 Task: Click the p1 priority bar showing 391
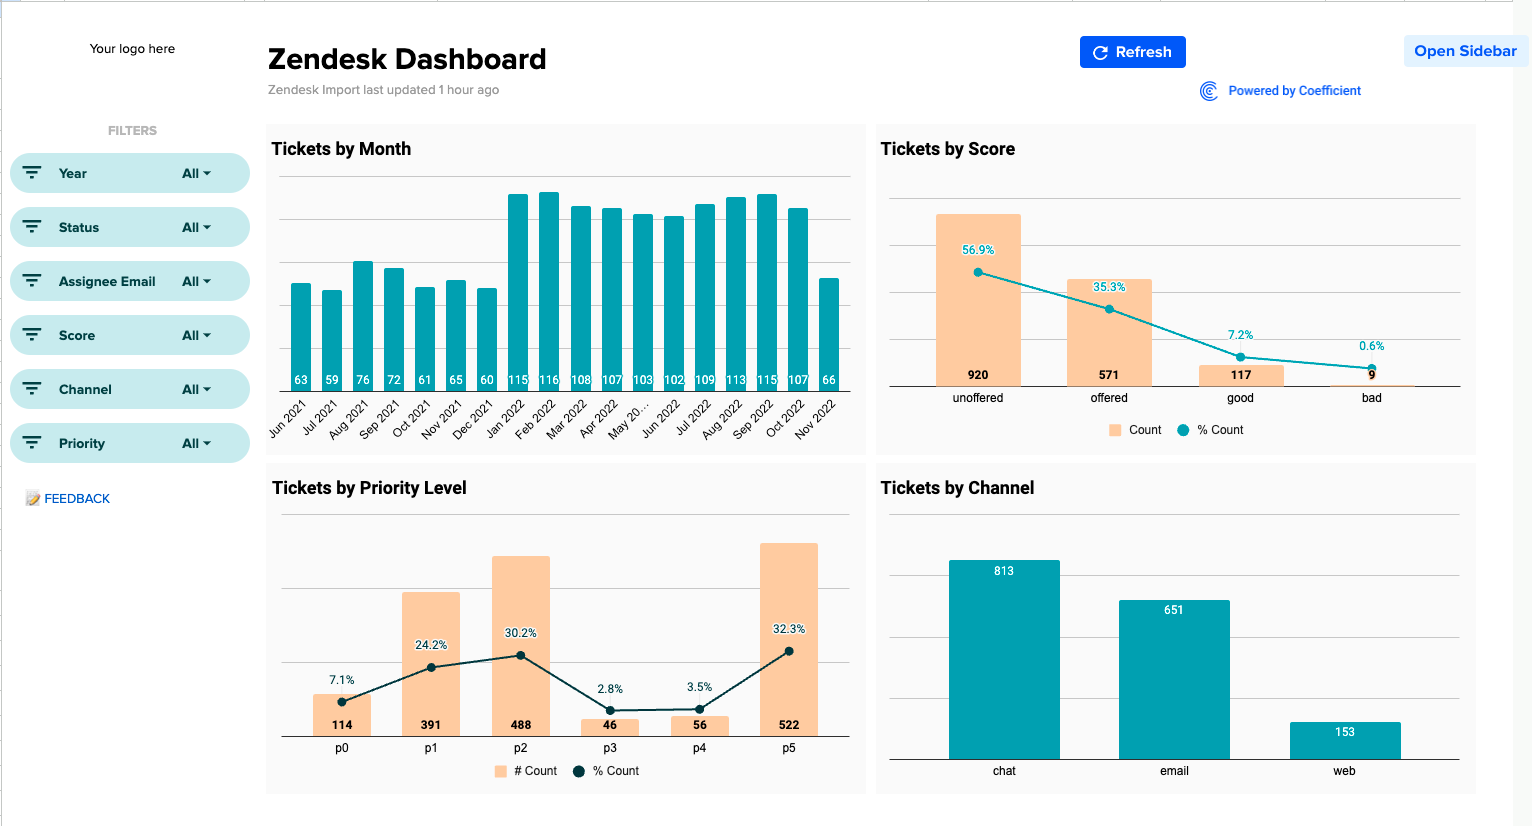431,664
